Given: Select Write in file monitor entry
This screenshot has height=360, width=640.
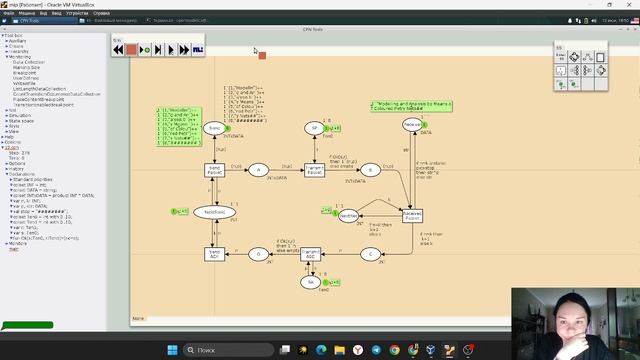Looking at the screenshot, I should 24,83.
